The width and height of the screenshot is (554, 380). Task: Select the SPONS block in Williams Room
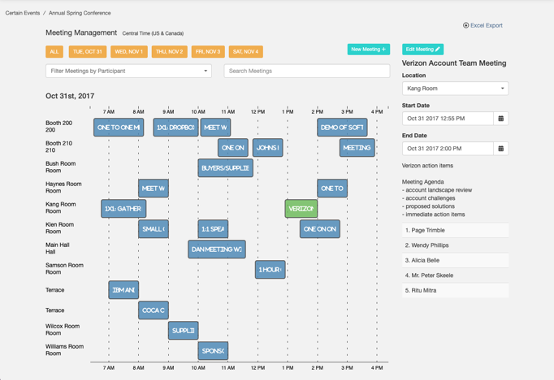tap(213, 351)
